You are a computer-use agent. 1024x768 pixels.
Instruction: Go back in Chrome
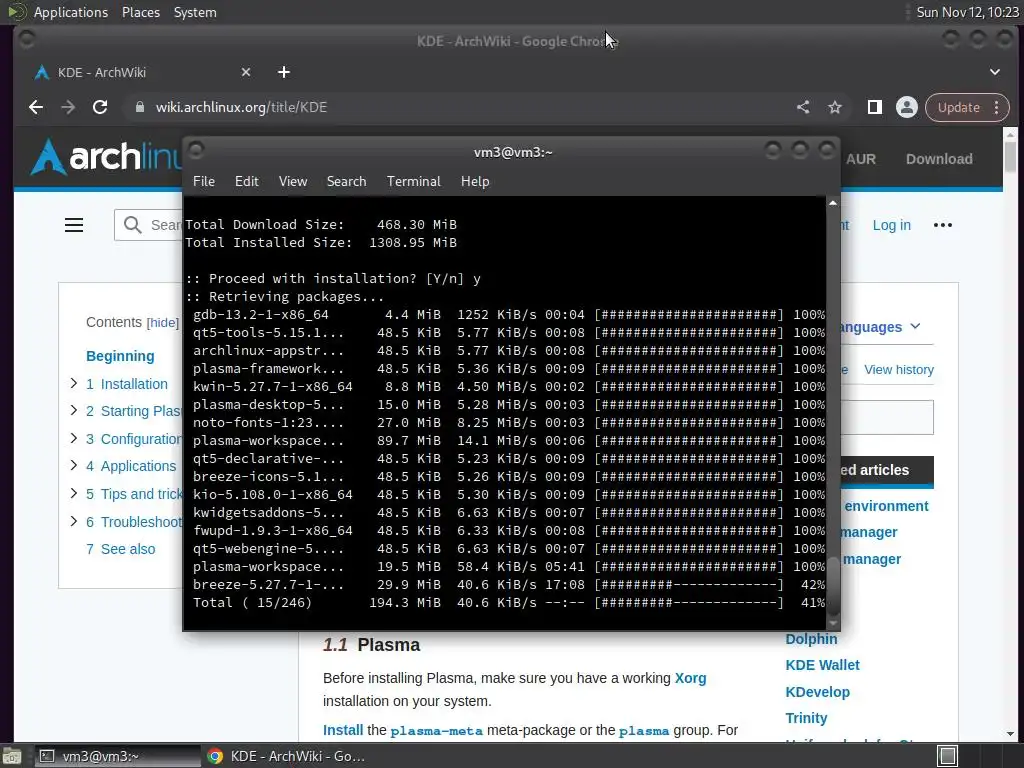point(36,107)
